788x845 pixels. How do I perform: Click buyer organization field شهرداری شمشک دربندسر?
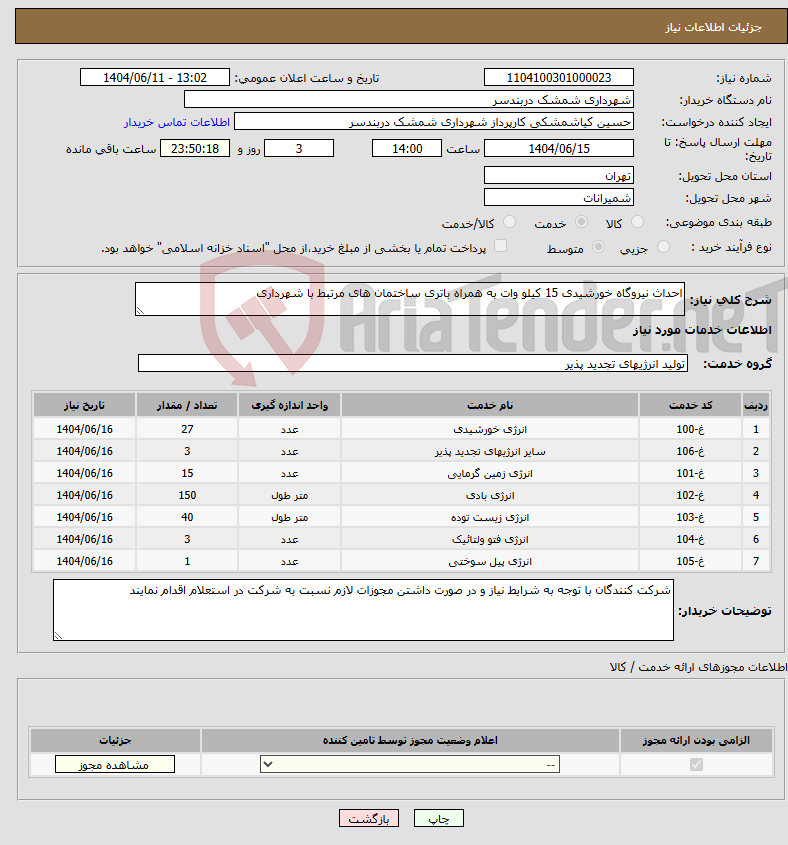click(x=409, y=100)
